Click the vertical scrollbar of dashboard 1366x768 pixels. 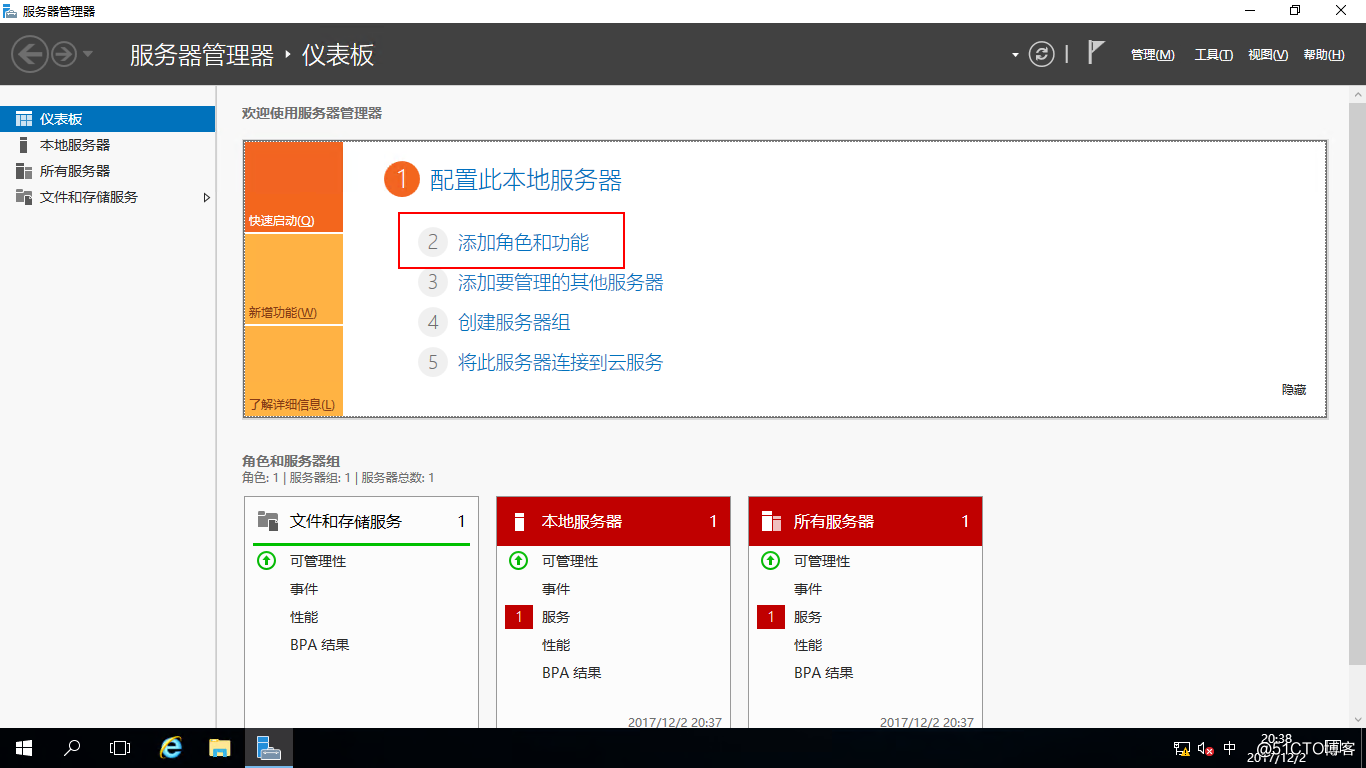1357,382
